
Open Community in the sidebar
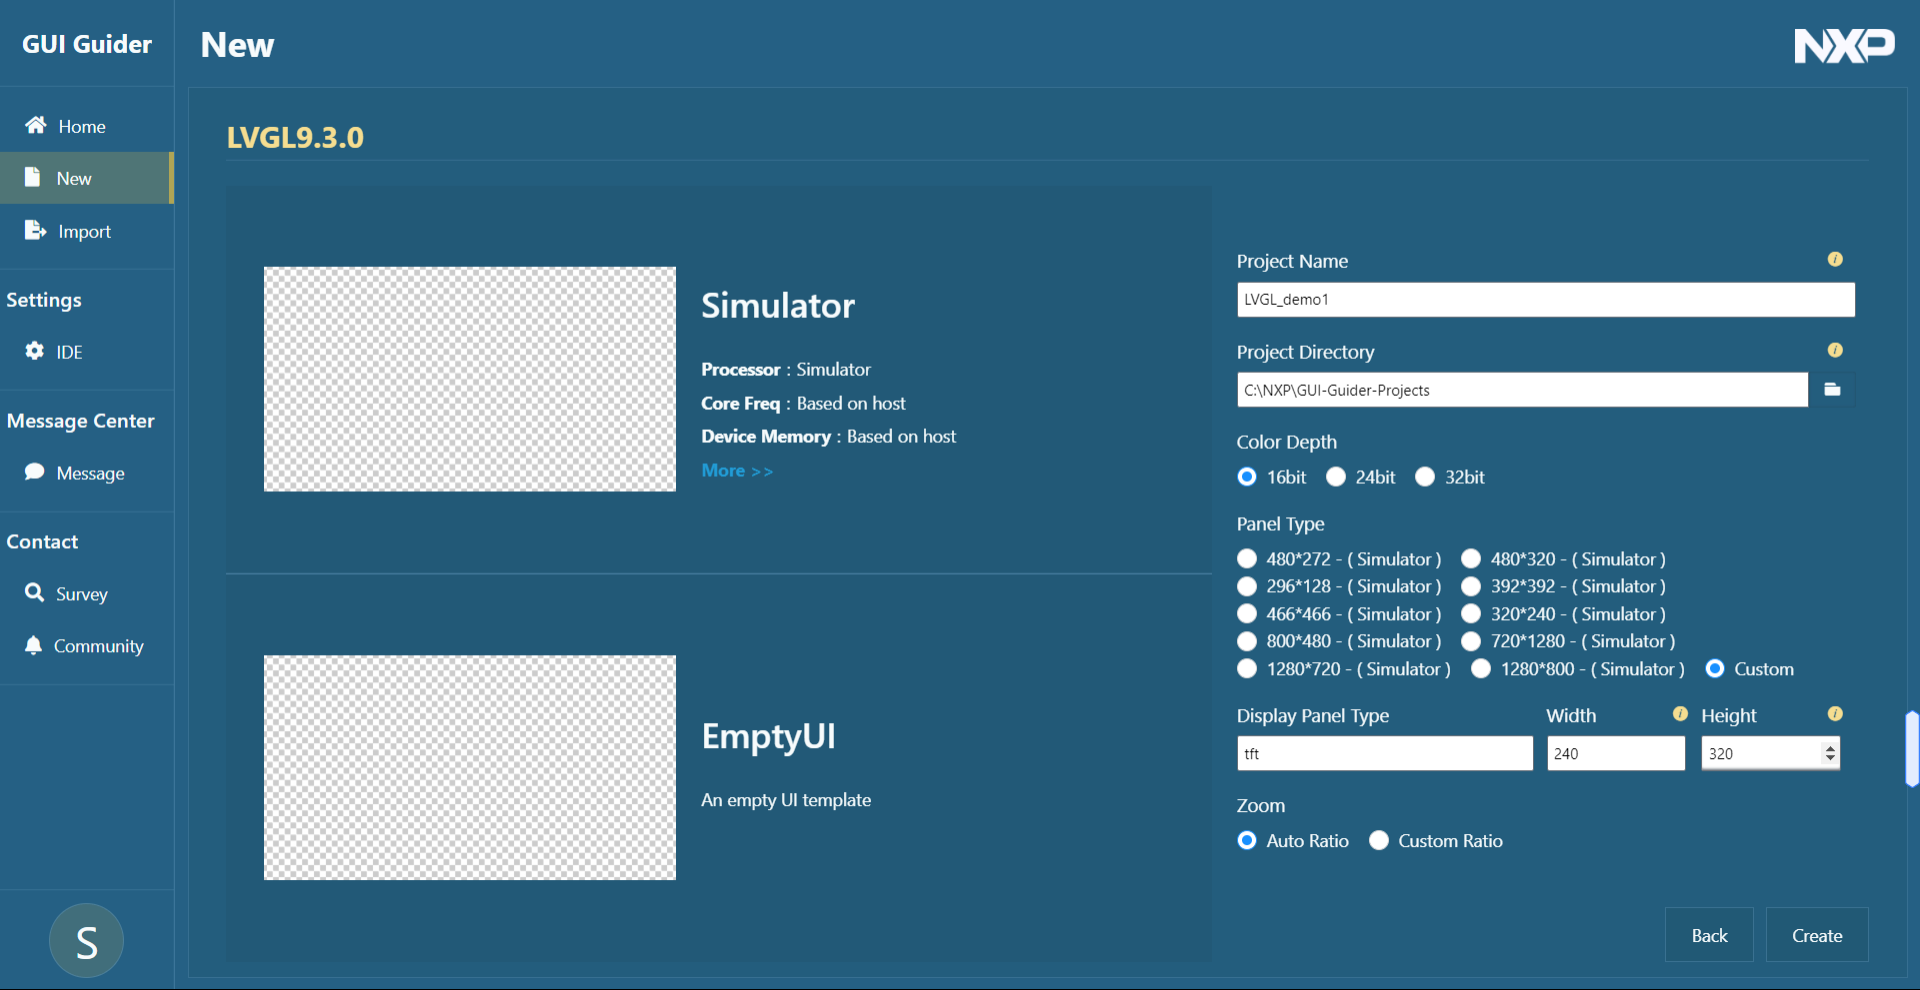coord(87,646)
